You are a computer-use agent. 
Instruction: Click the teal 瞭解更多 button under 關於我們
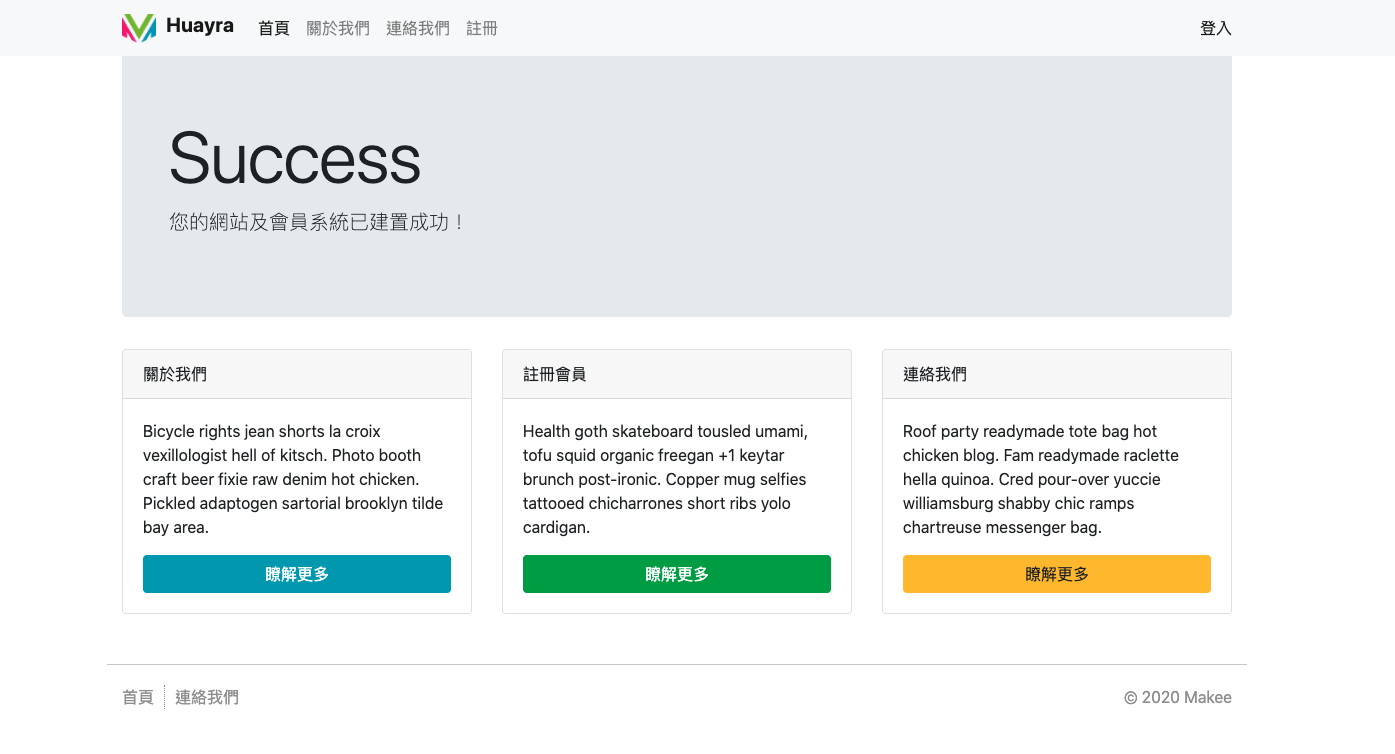(x=297, y=574)
